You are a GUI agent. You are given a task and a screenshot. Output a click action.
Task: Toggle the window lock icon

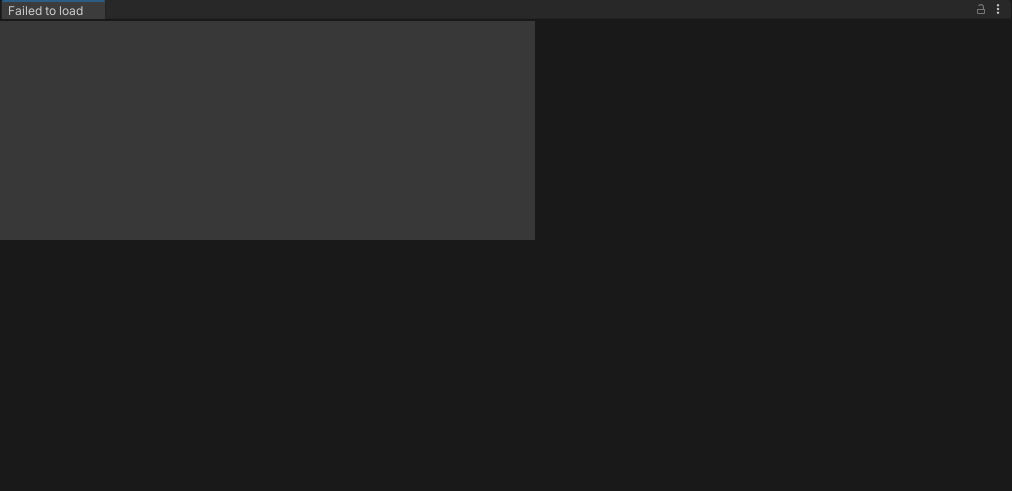click(x=980, y=9)
